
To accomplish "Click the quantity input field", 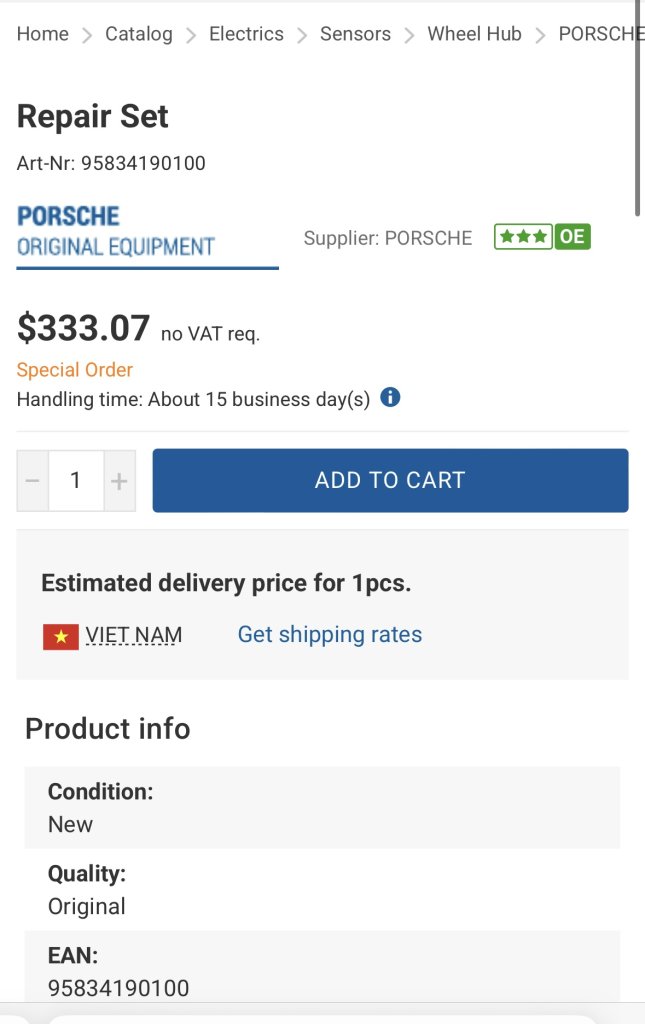I will pos(76,481).
